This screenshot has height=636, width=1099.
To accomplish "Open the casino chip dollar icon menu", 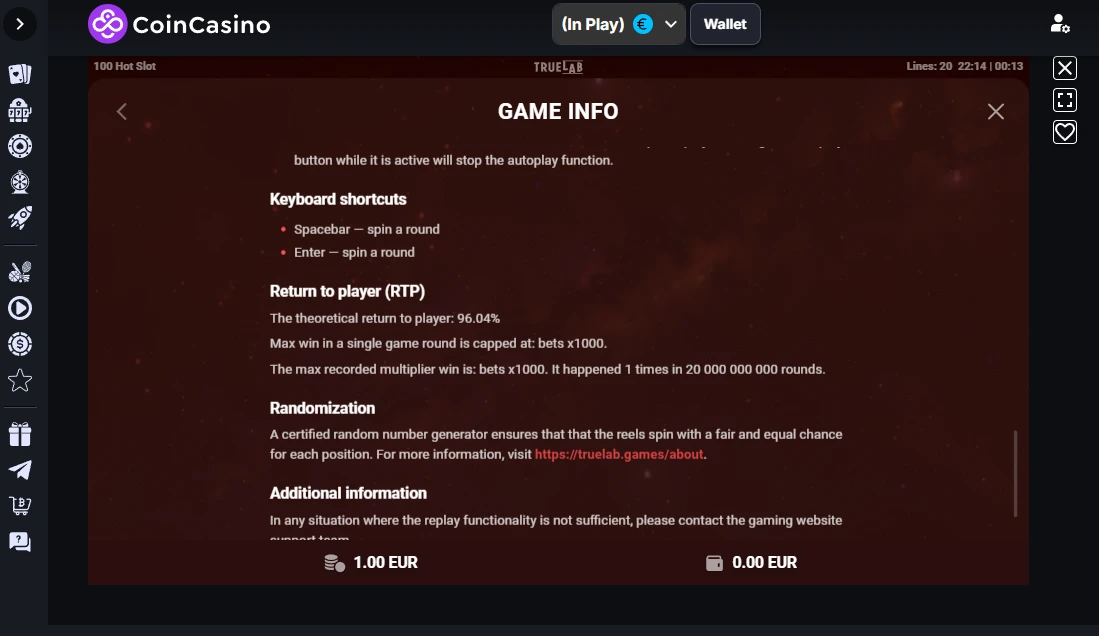I will pyautogui.click(x=20, y=344).
